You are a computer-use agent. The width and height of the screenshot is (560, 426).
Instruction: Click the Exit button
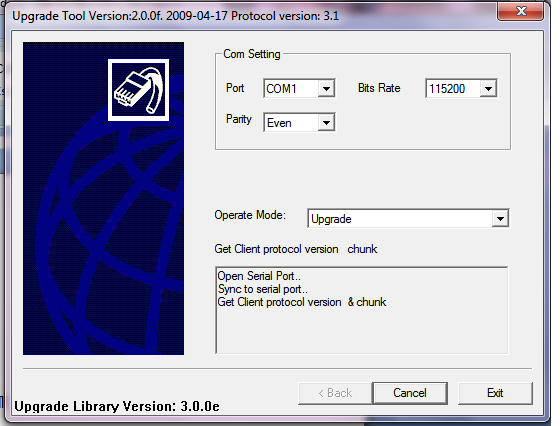pos(495,393)
